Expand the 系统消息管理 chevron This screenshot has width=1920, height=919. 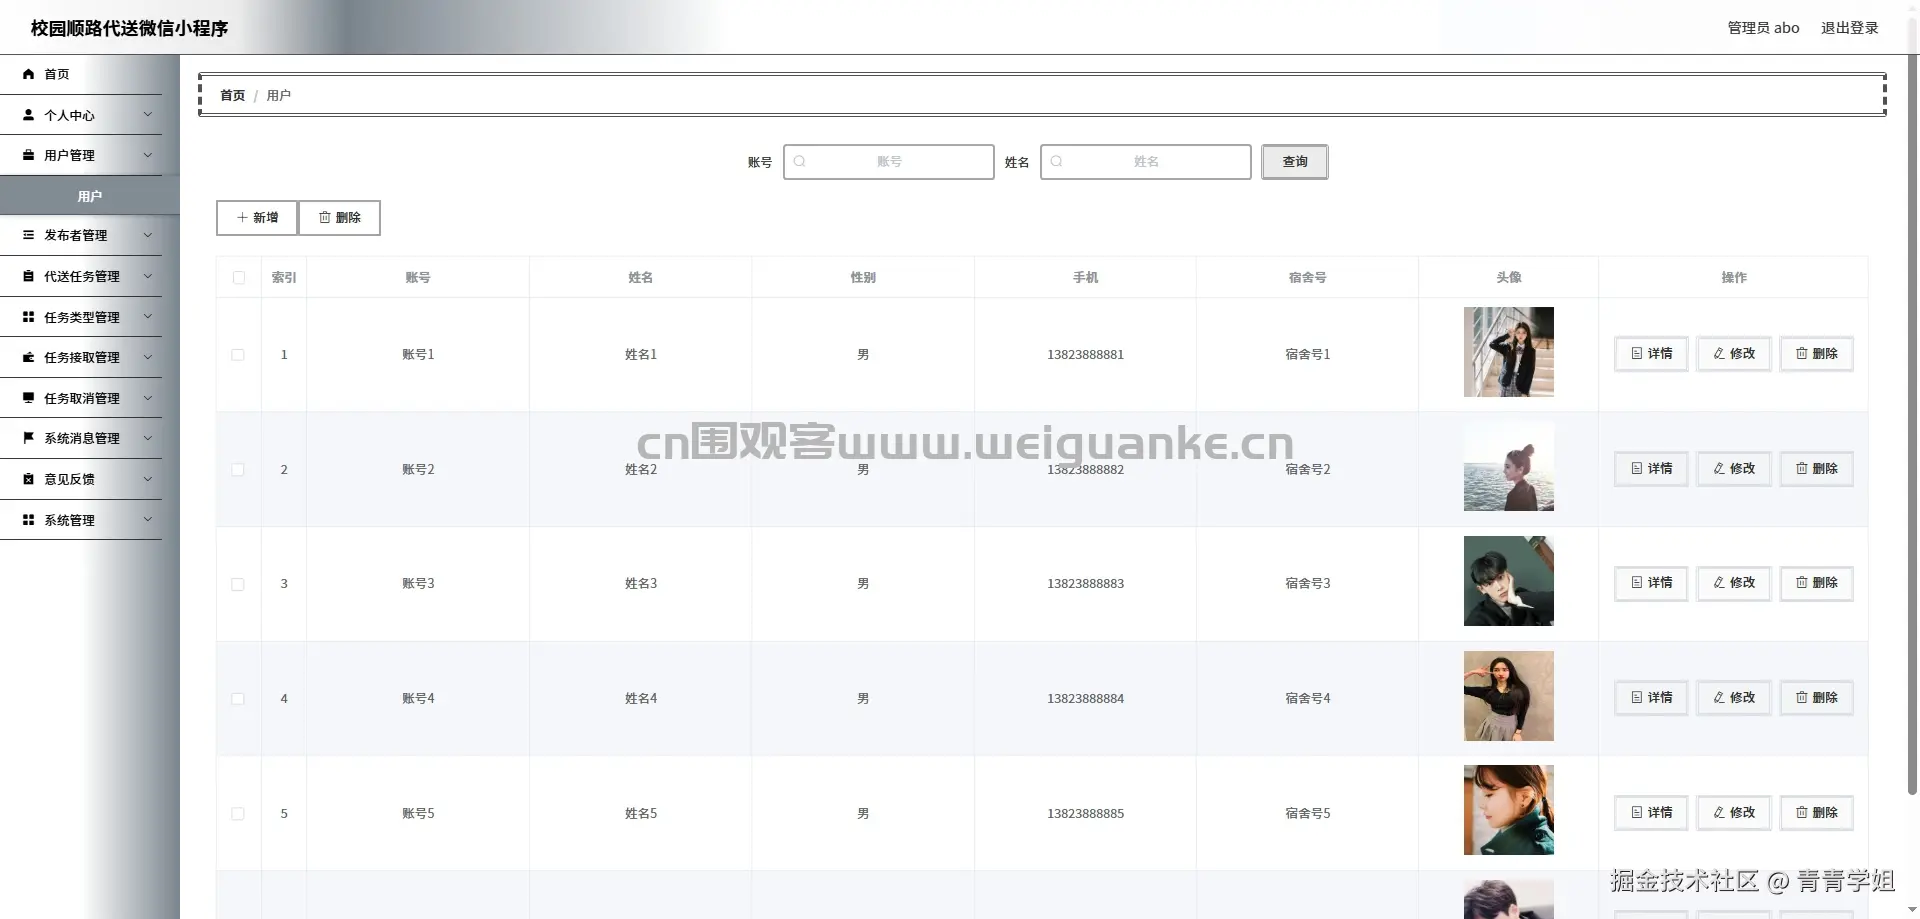[x=148, y=438]
